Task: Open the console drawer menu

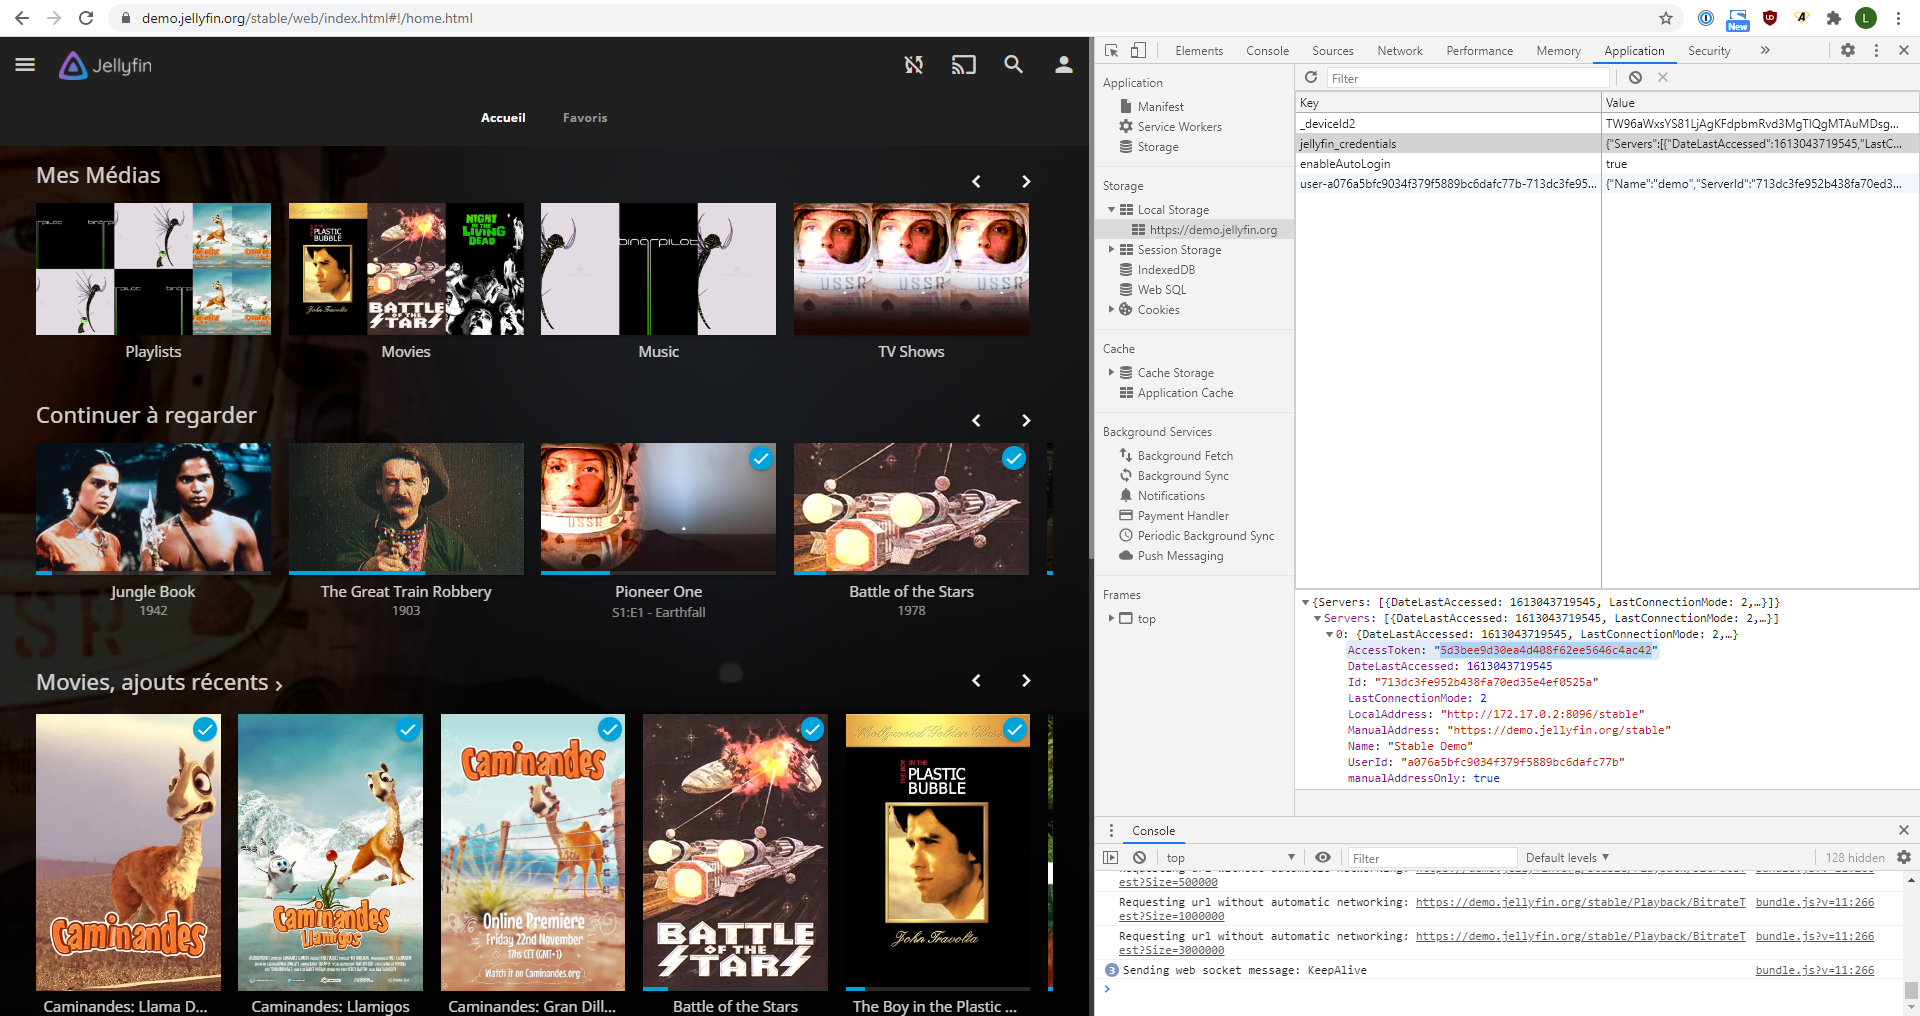Action: 1111,830
